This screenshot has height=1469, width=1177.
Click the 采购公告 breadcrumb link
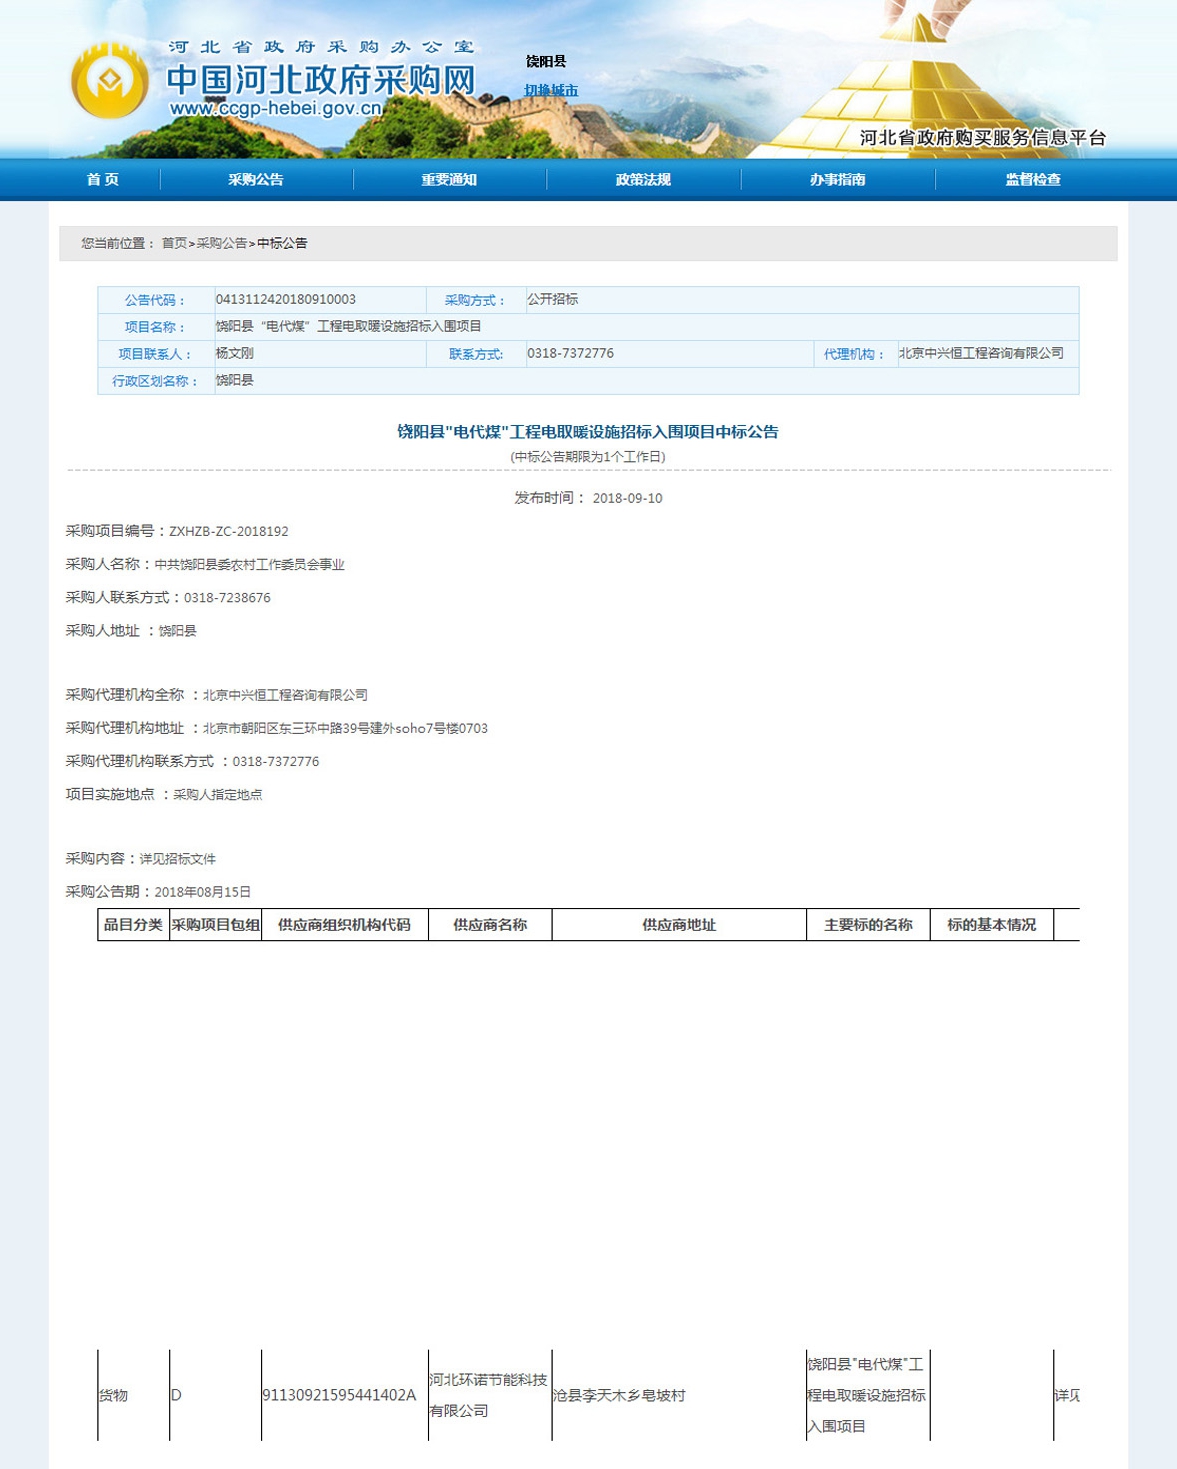click(x=221, y=243)
